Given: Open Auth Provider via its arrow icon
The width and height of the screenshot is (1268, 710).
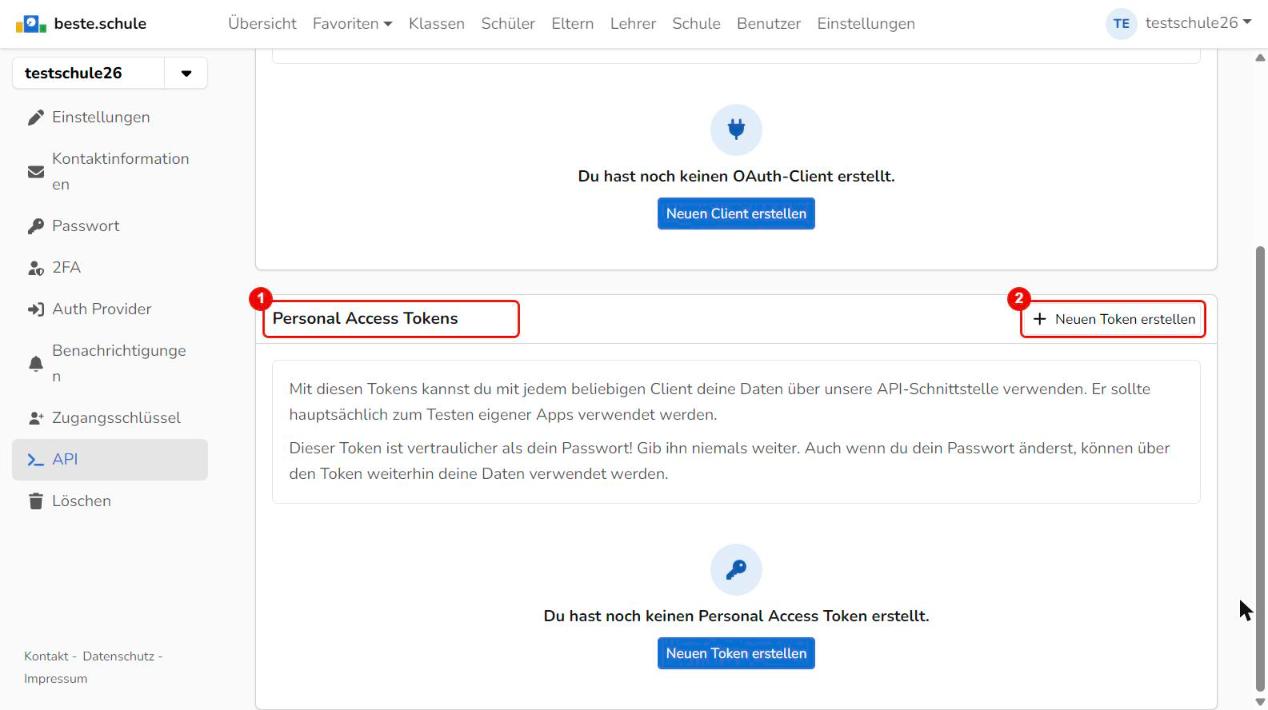Looking at the screenshot, I should [x=35, y=309].
